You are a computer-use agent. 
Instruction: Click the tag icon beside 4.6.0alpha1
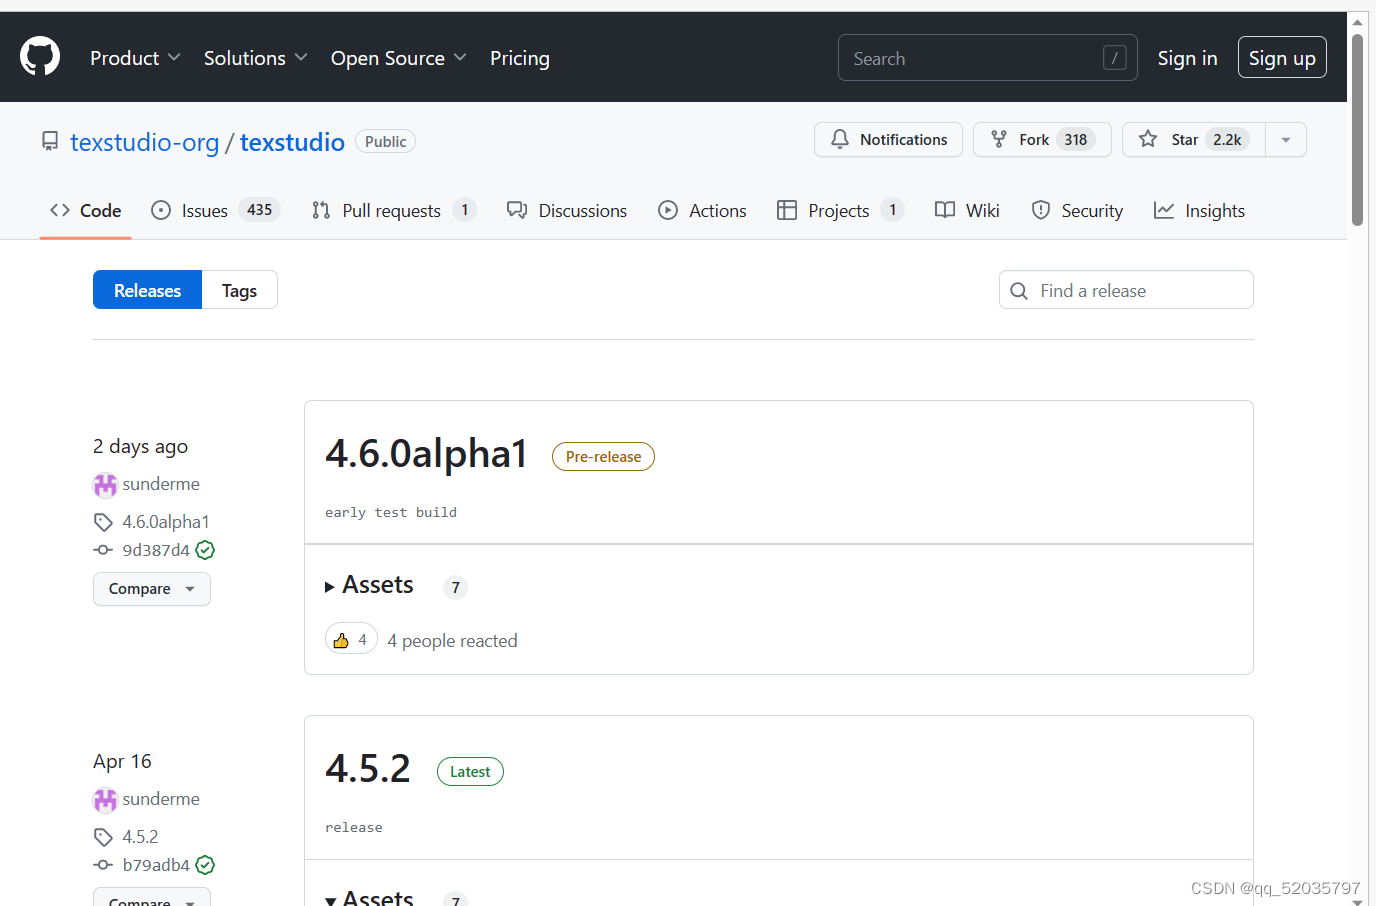(x=103, y=522)
